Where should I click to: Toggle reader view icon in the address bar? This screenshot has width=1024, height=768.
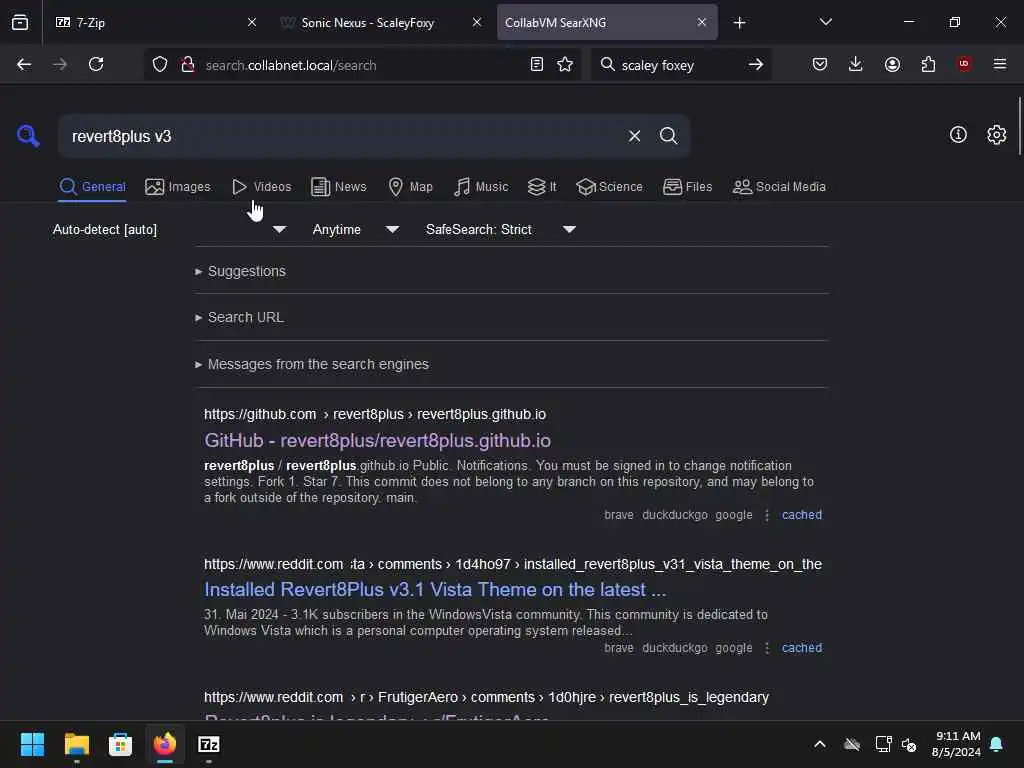point(537,65)
